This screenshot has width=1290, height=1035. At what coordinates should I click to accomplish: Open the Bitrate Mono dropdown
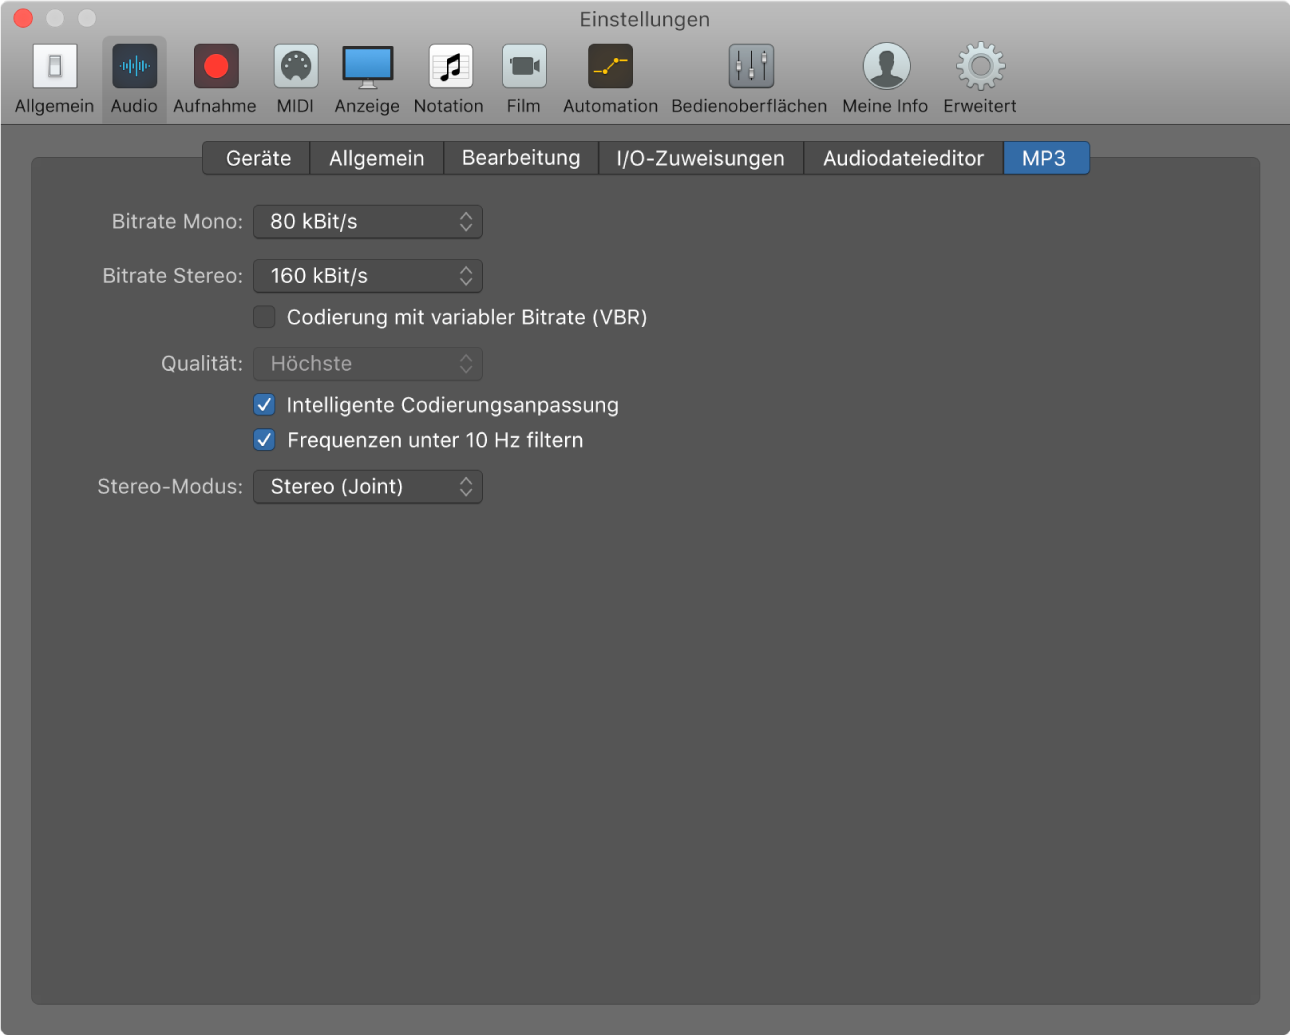[x=368, y=222]
